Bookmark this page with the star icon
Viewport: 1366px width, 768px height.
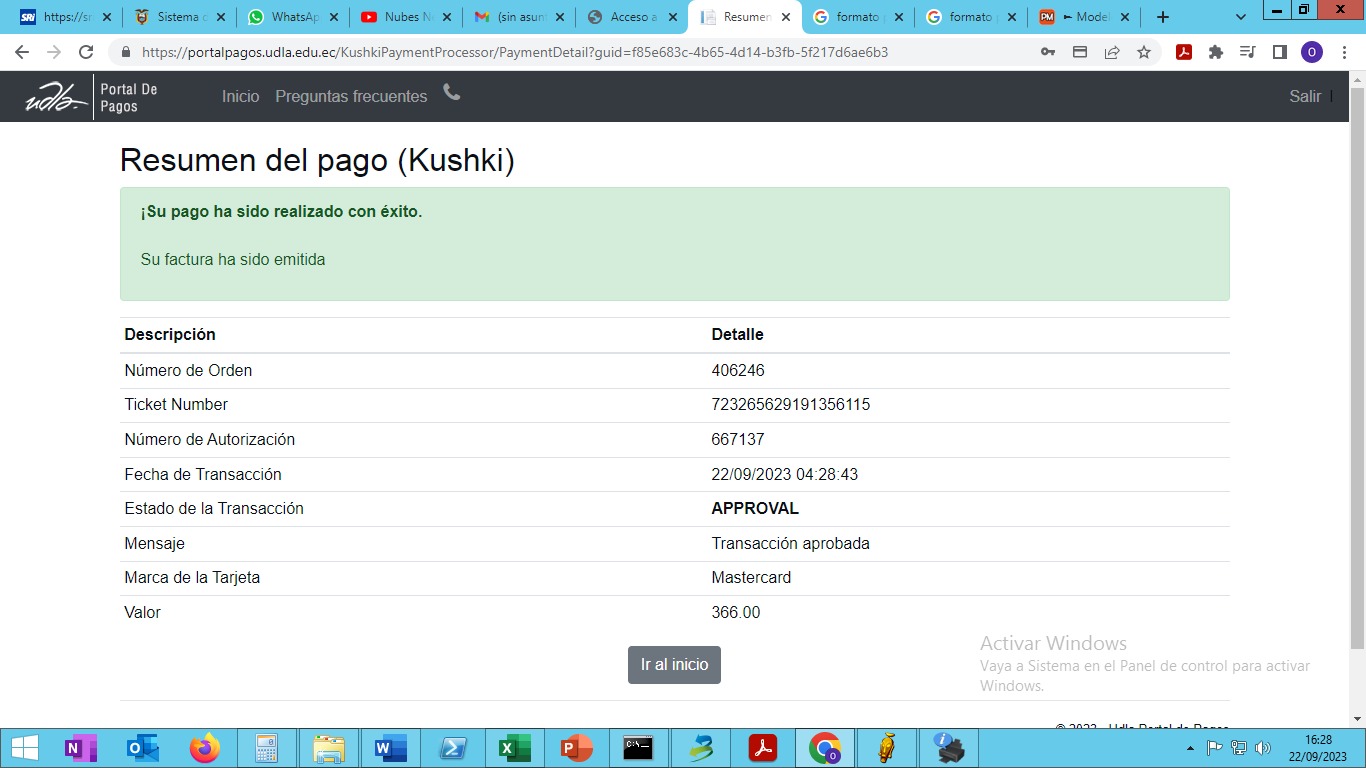point(1144,52)
